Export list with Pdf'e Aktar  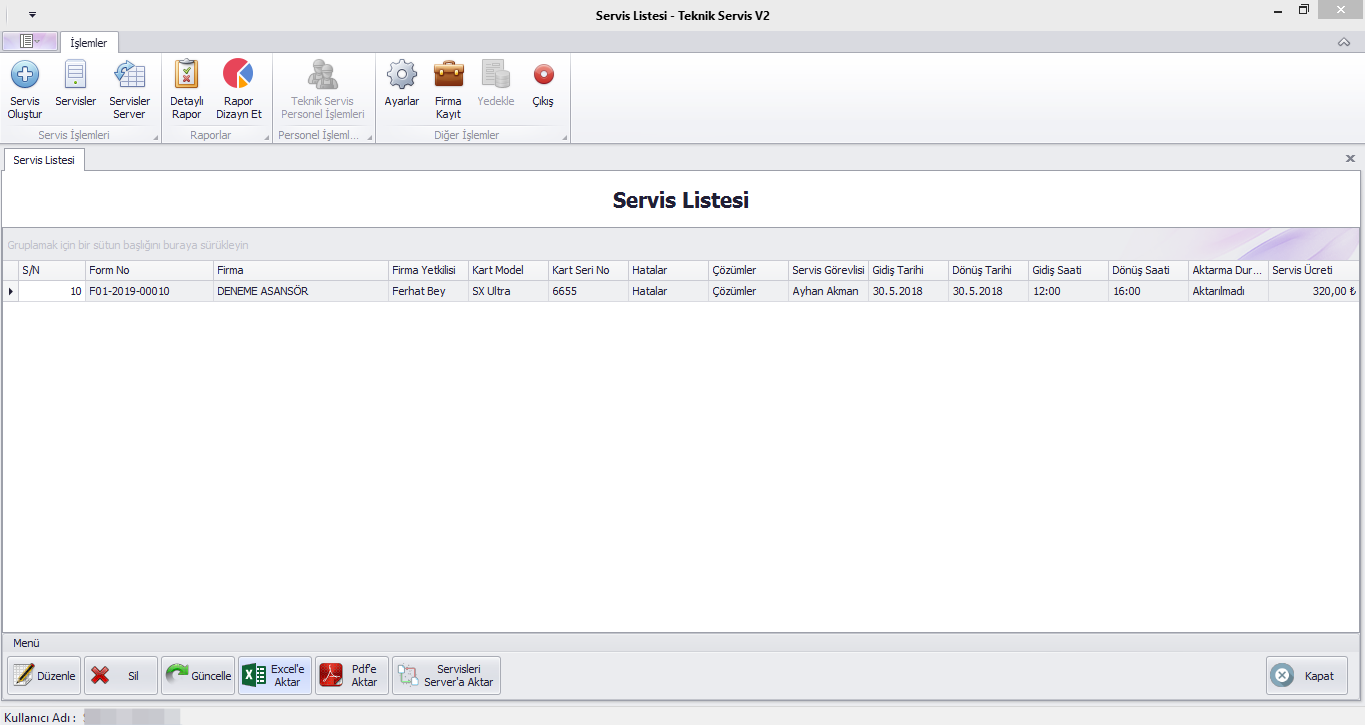[352, 676]
